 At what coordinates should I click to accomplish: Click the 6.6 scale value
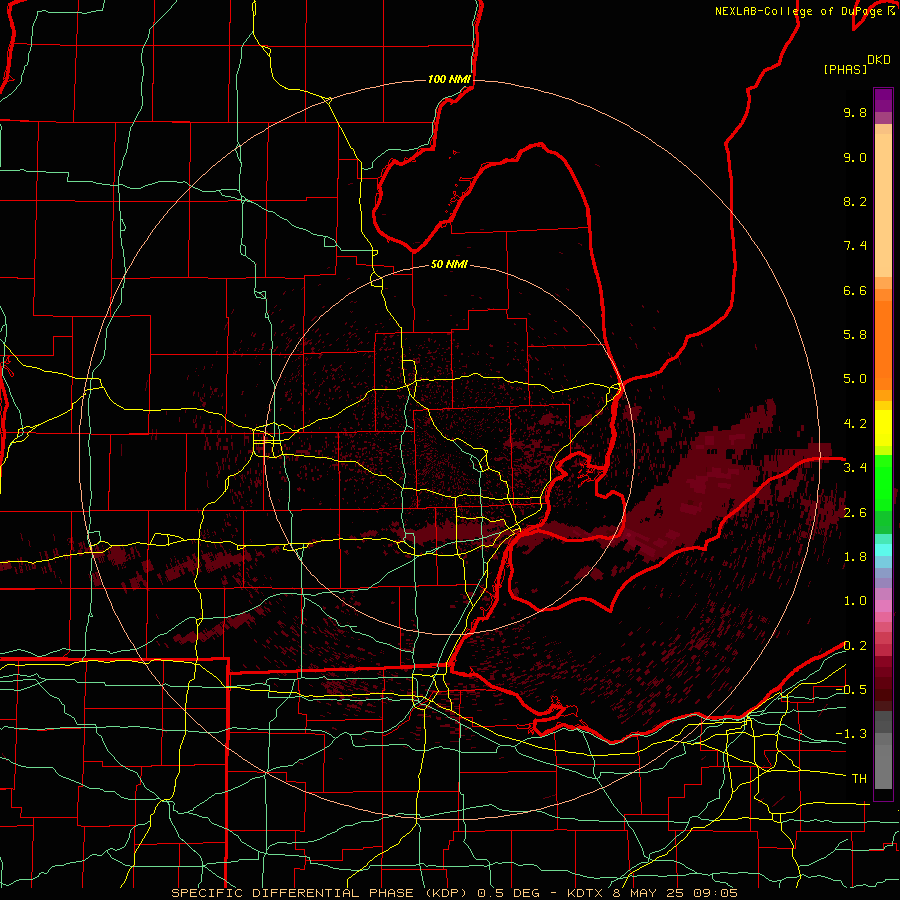pos(855,290)
